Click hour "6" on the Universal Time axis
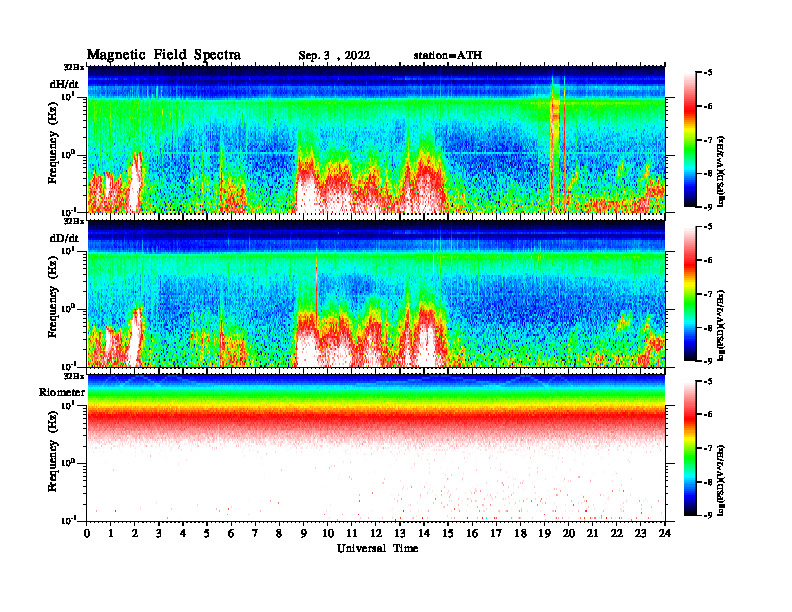Screen dimensions: 792x612 coord(231,534)
